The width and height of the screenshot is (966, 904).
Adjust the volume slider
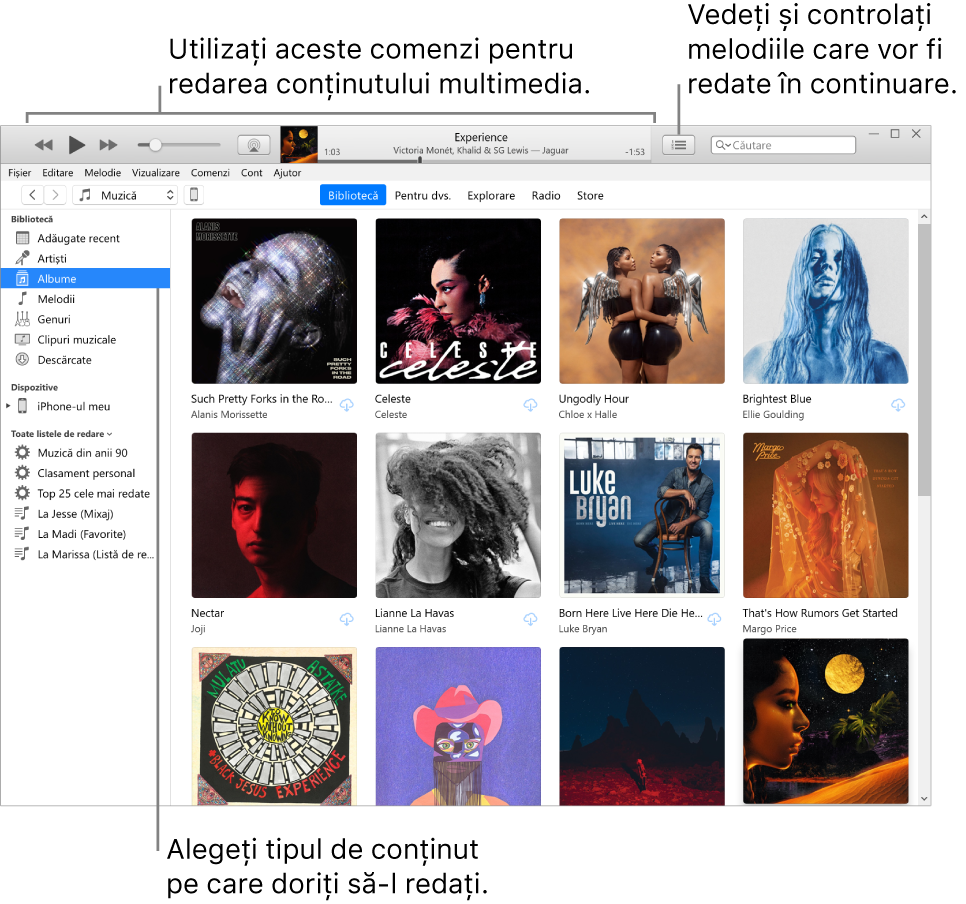(x=157, y=144)
